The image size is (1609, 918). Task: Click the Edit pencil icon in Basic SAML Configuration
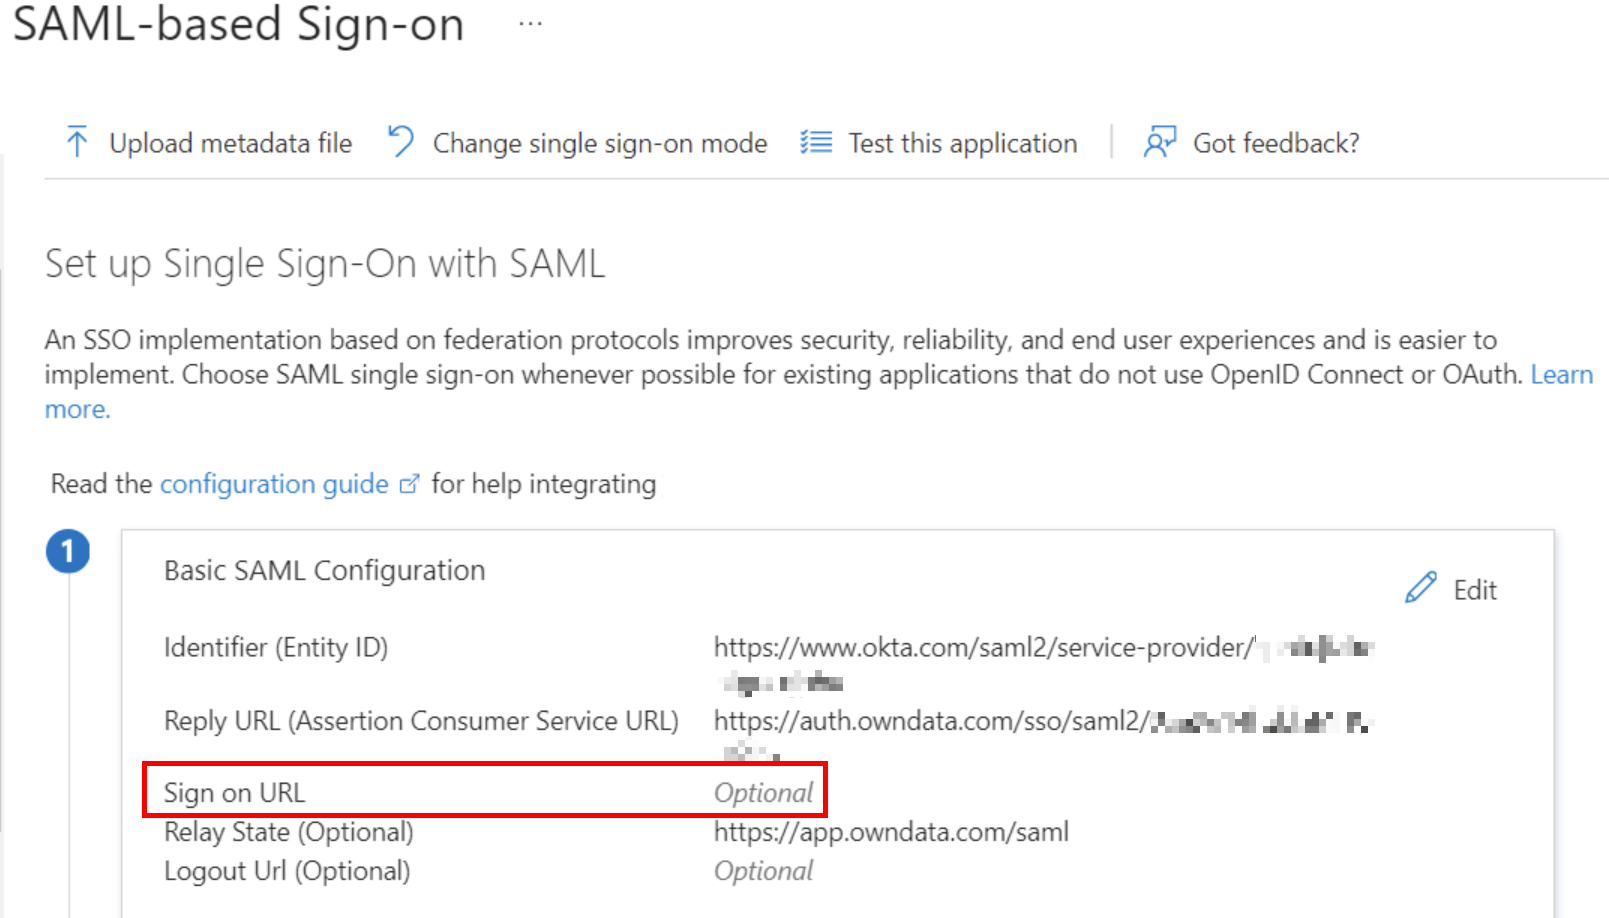[x=1420, y=589]
